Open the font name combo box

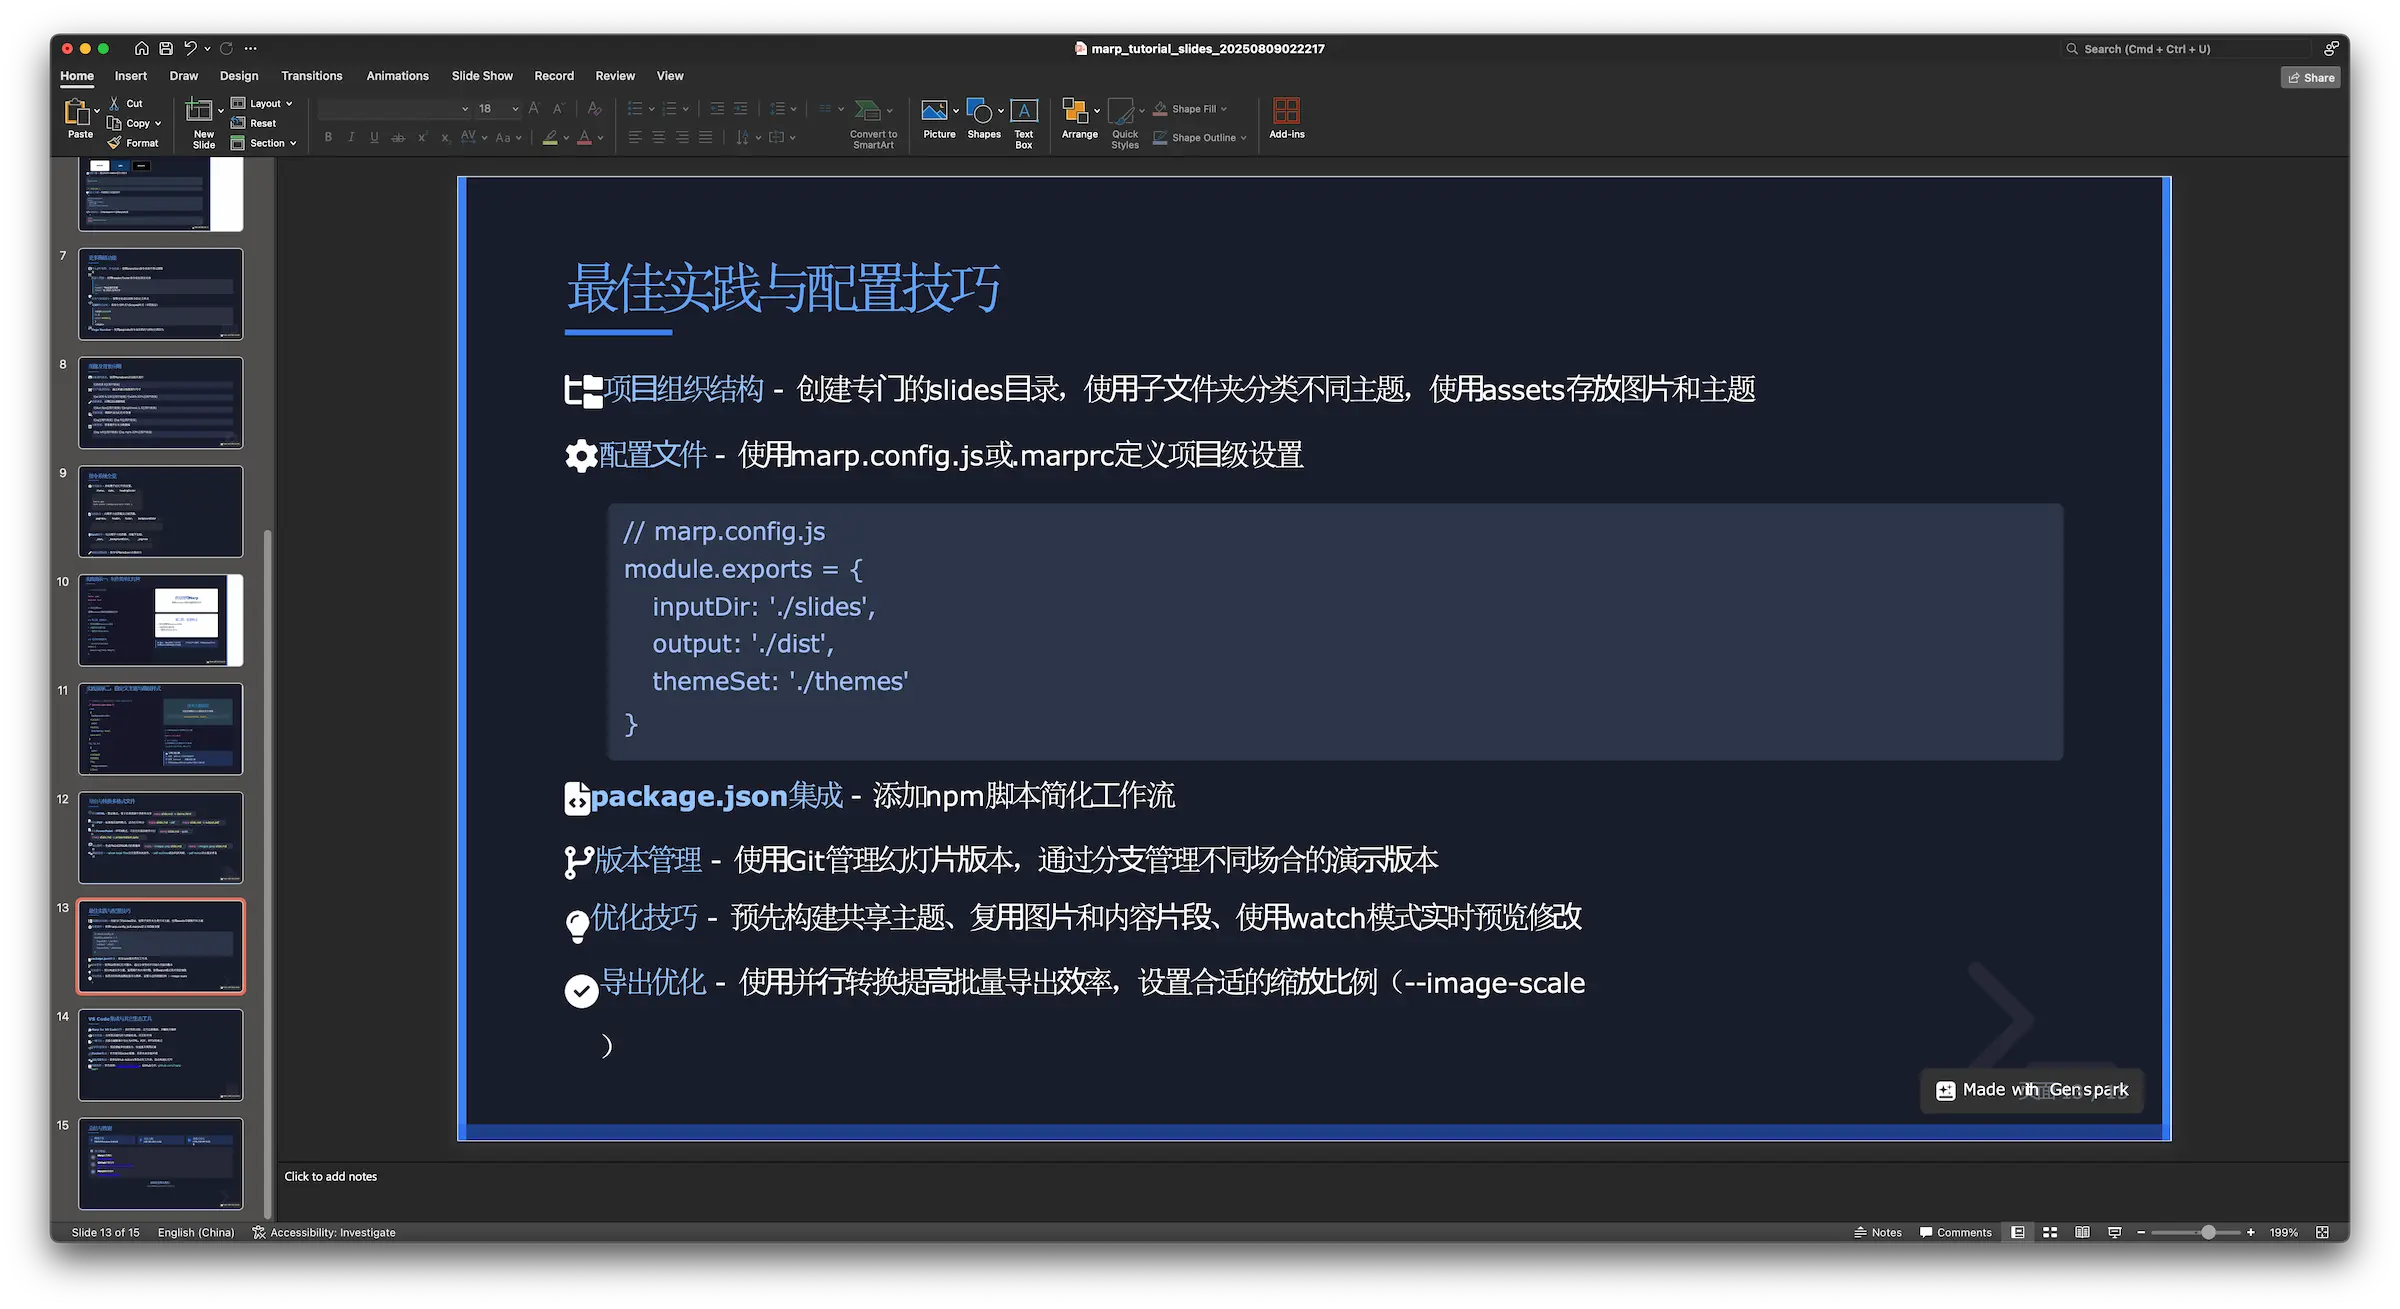(395, 108)
